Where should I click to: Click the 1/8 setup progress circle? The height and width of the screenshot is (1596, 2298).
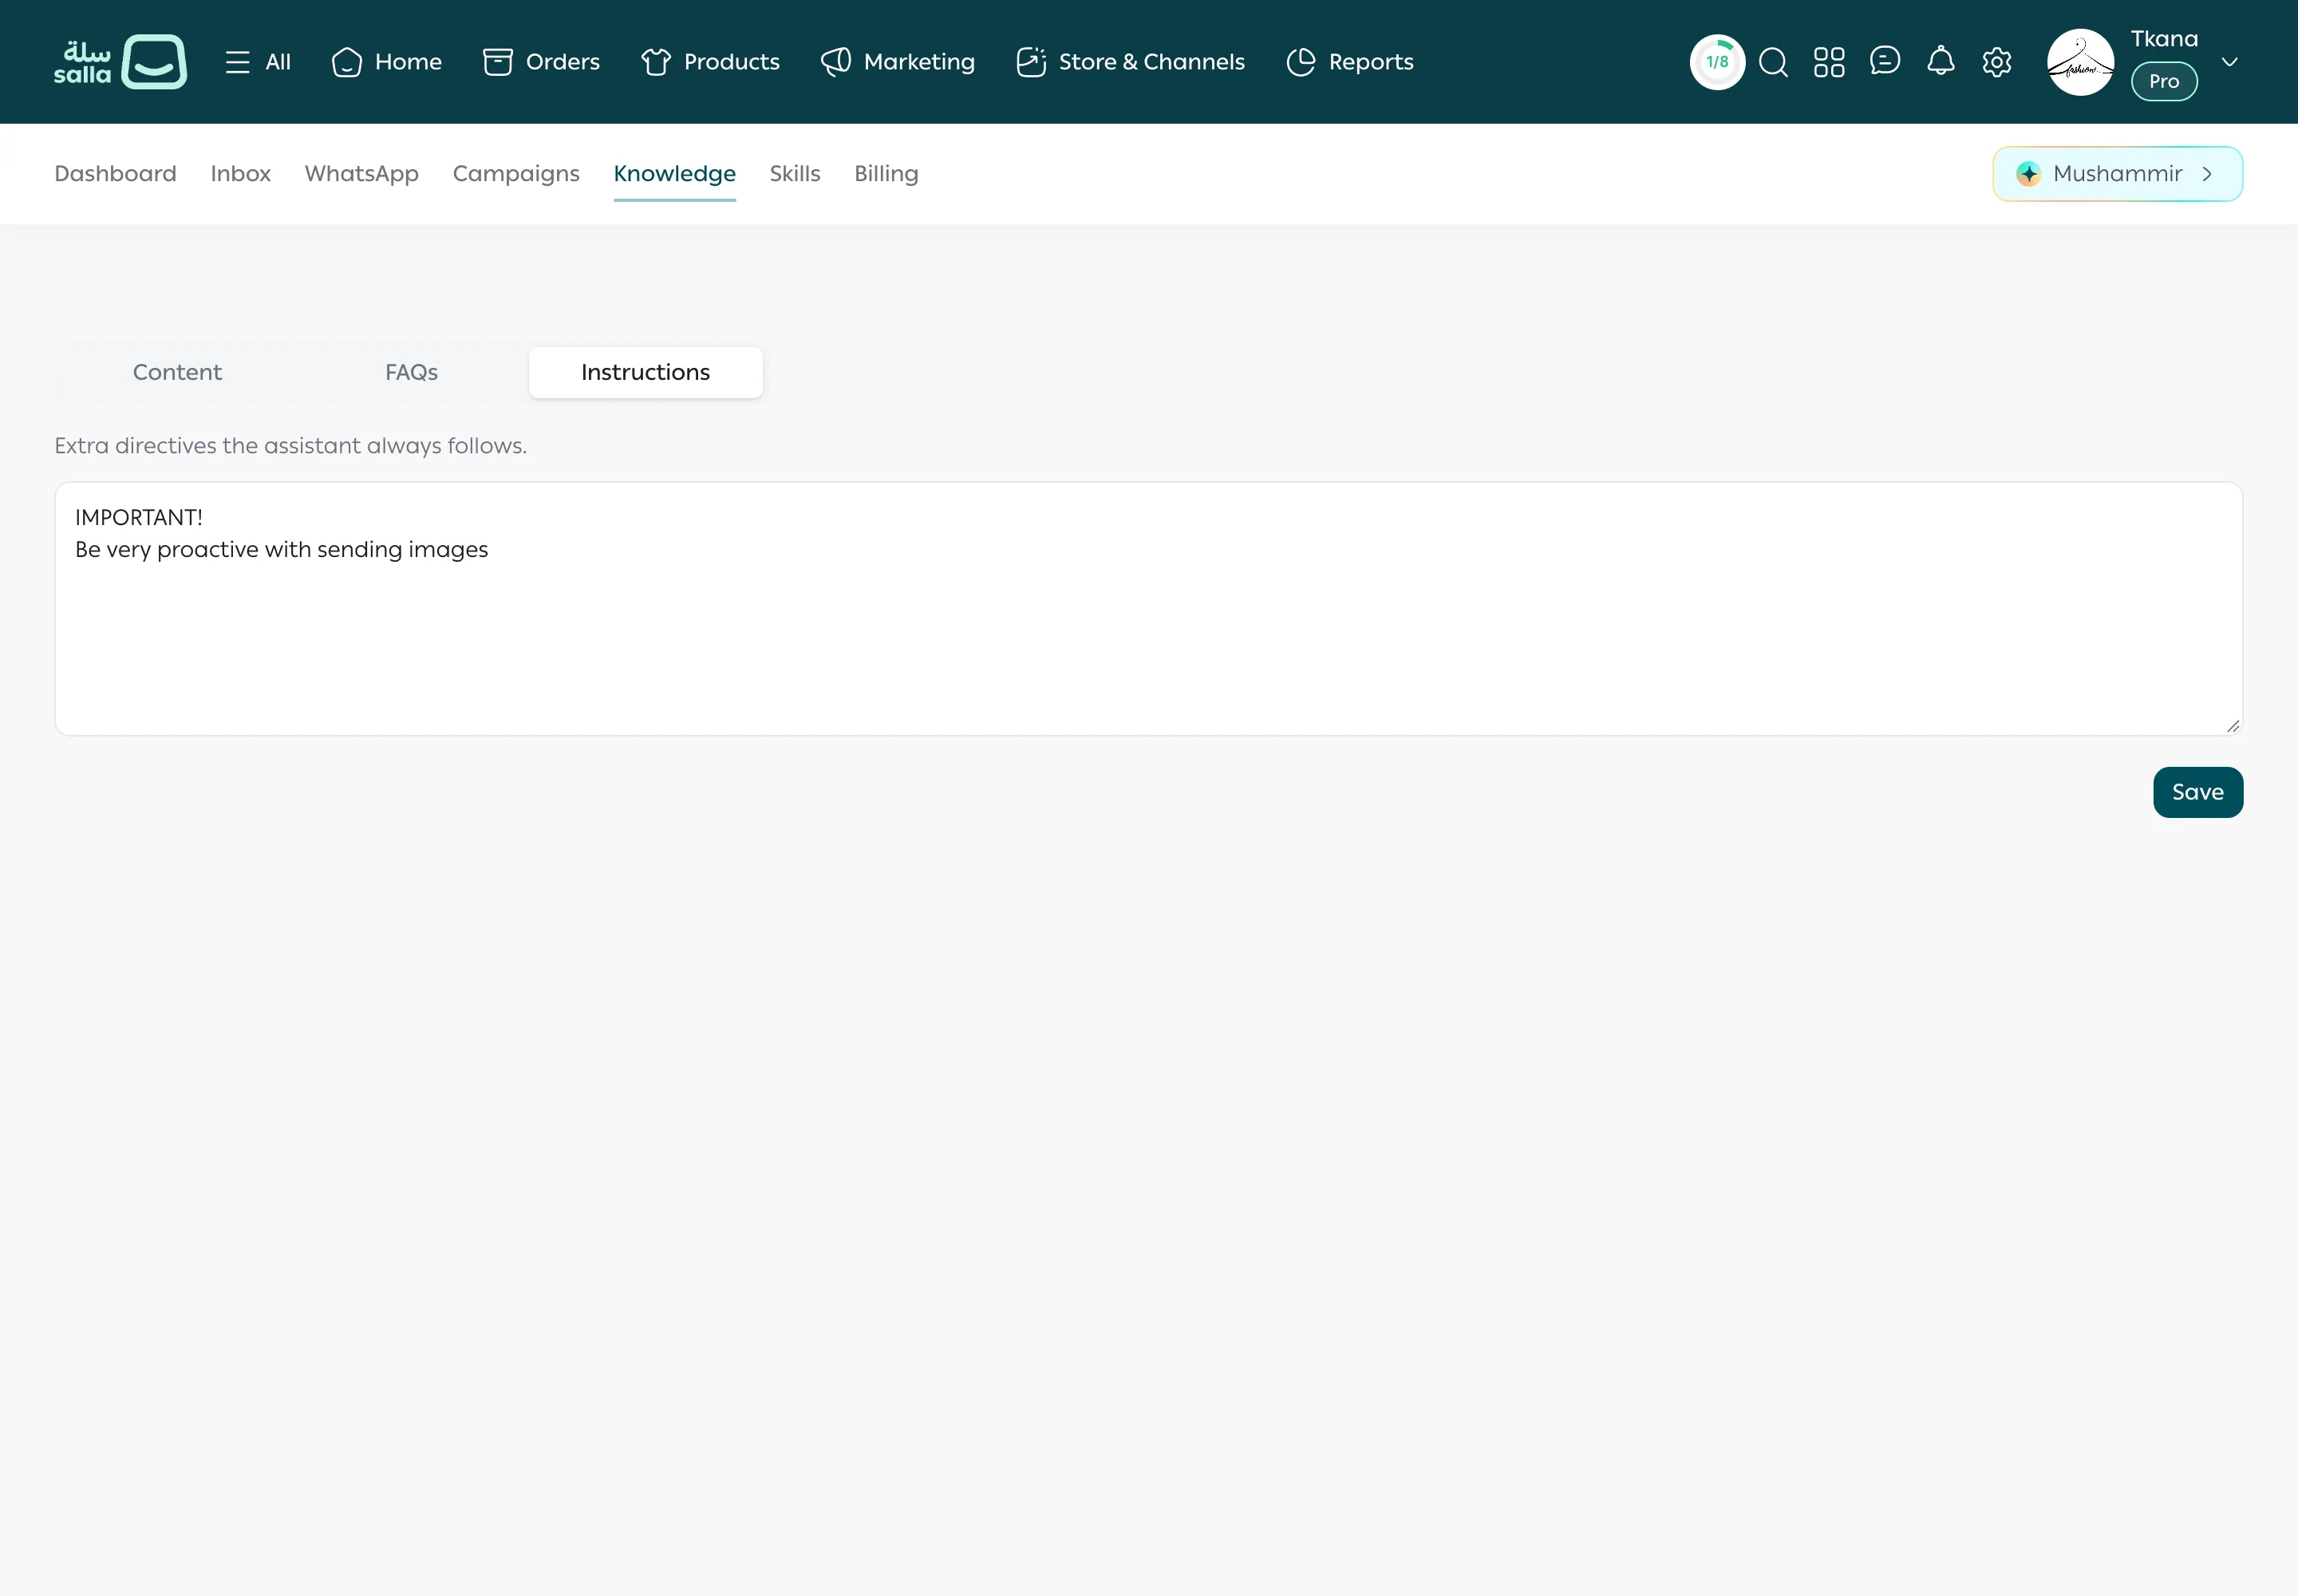[1717, 62]
